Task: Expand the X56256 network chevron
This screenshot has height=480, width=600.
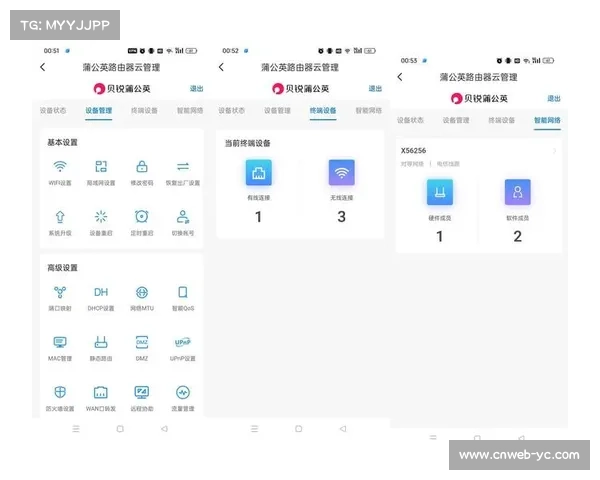Action: pyautogui.click(x=554, y=151)
